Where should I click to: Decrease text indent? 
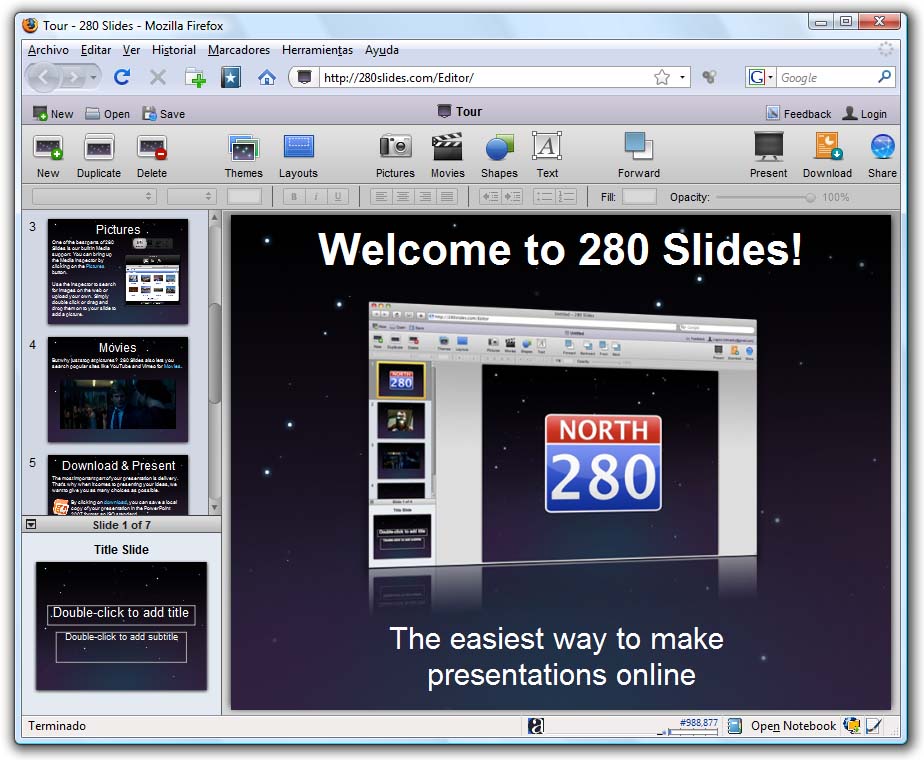[x=490, y=197]
